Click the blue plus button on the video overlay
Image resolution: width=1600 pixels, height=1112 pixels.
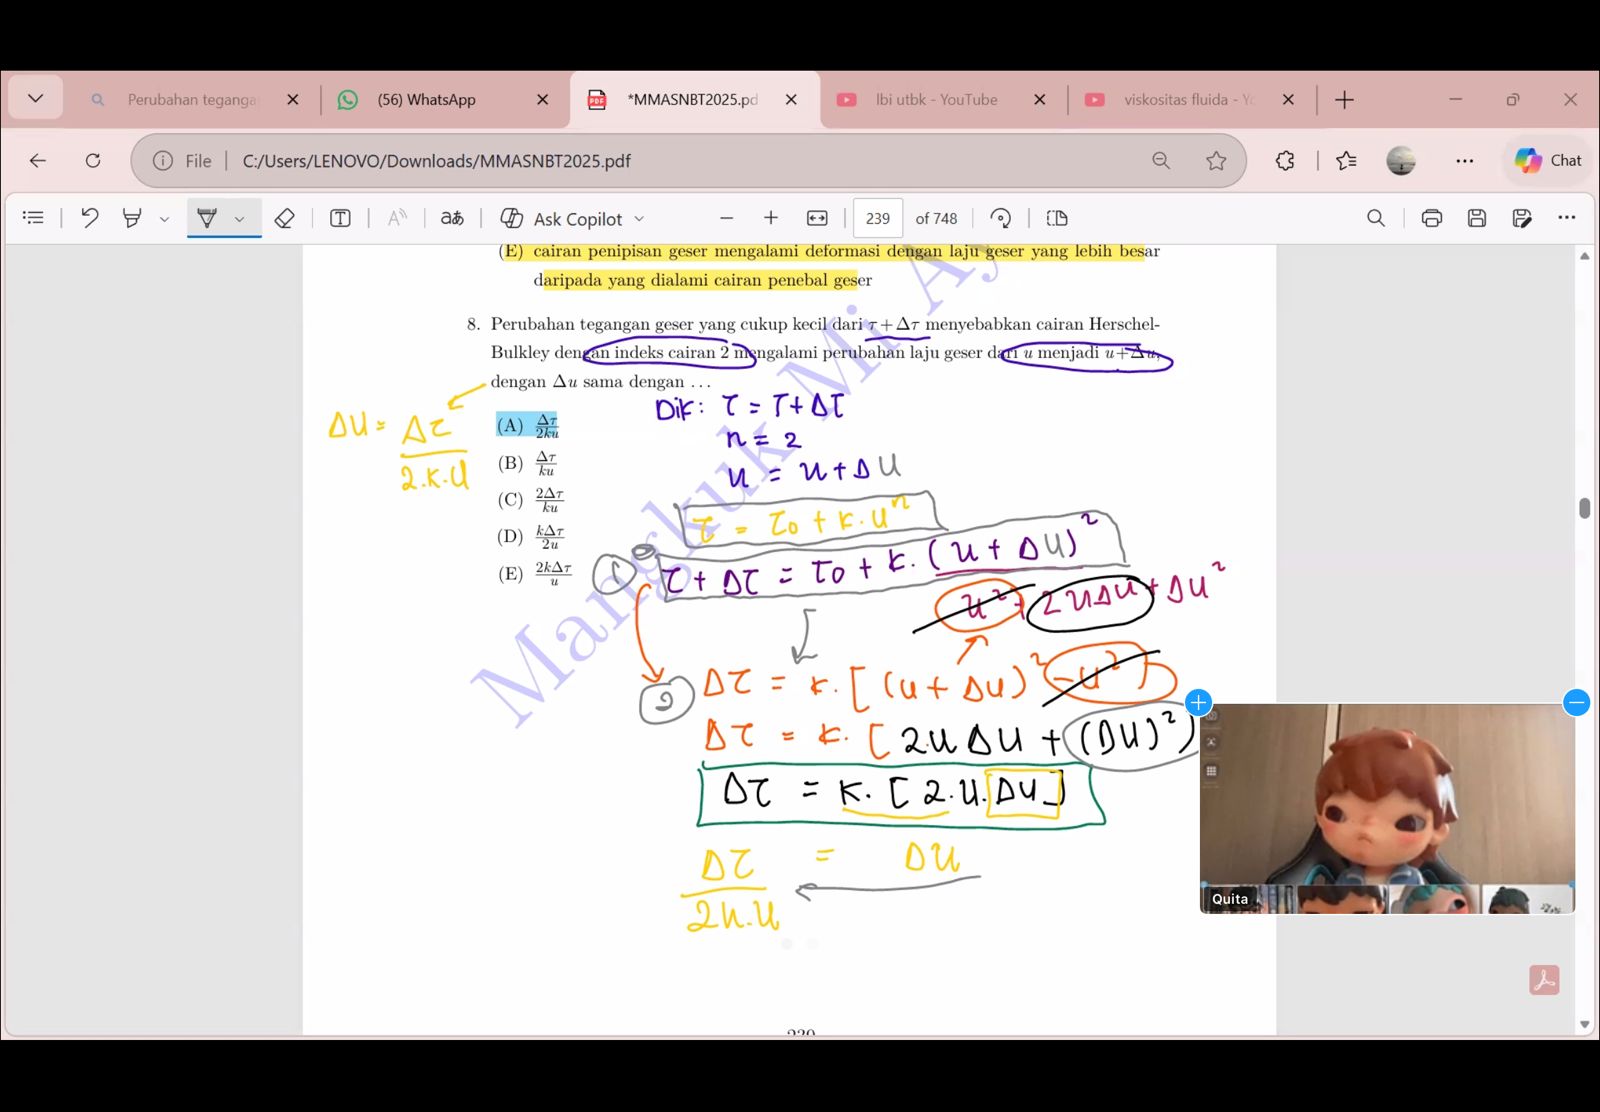tap(1198, 702)
